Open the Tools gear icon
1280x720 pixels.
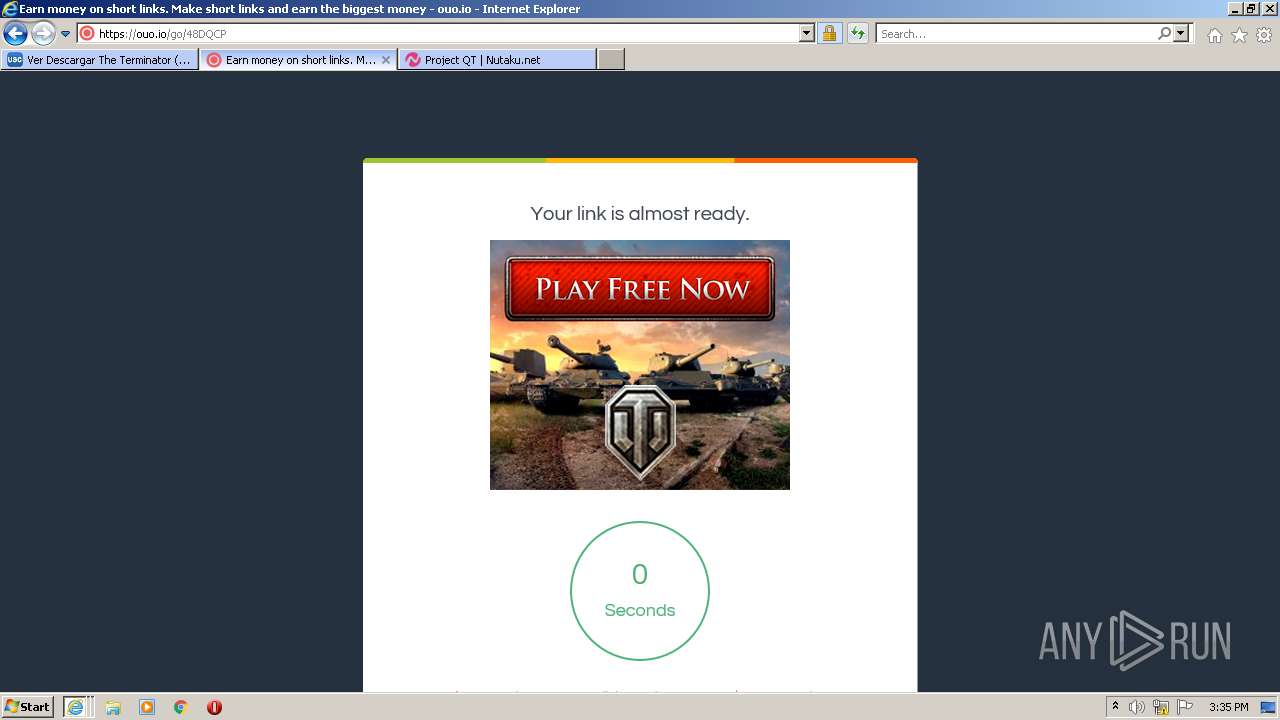1264,35
